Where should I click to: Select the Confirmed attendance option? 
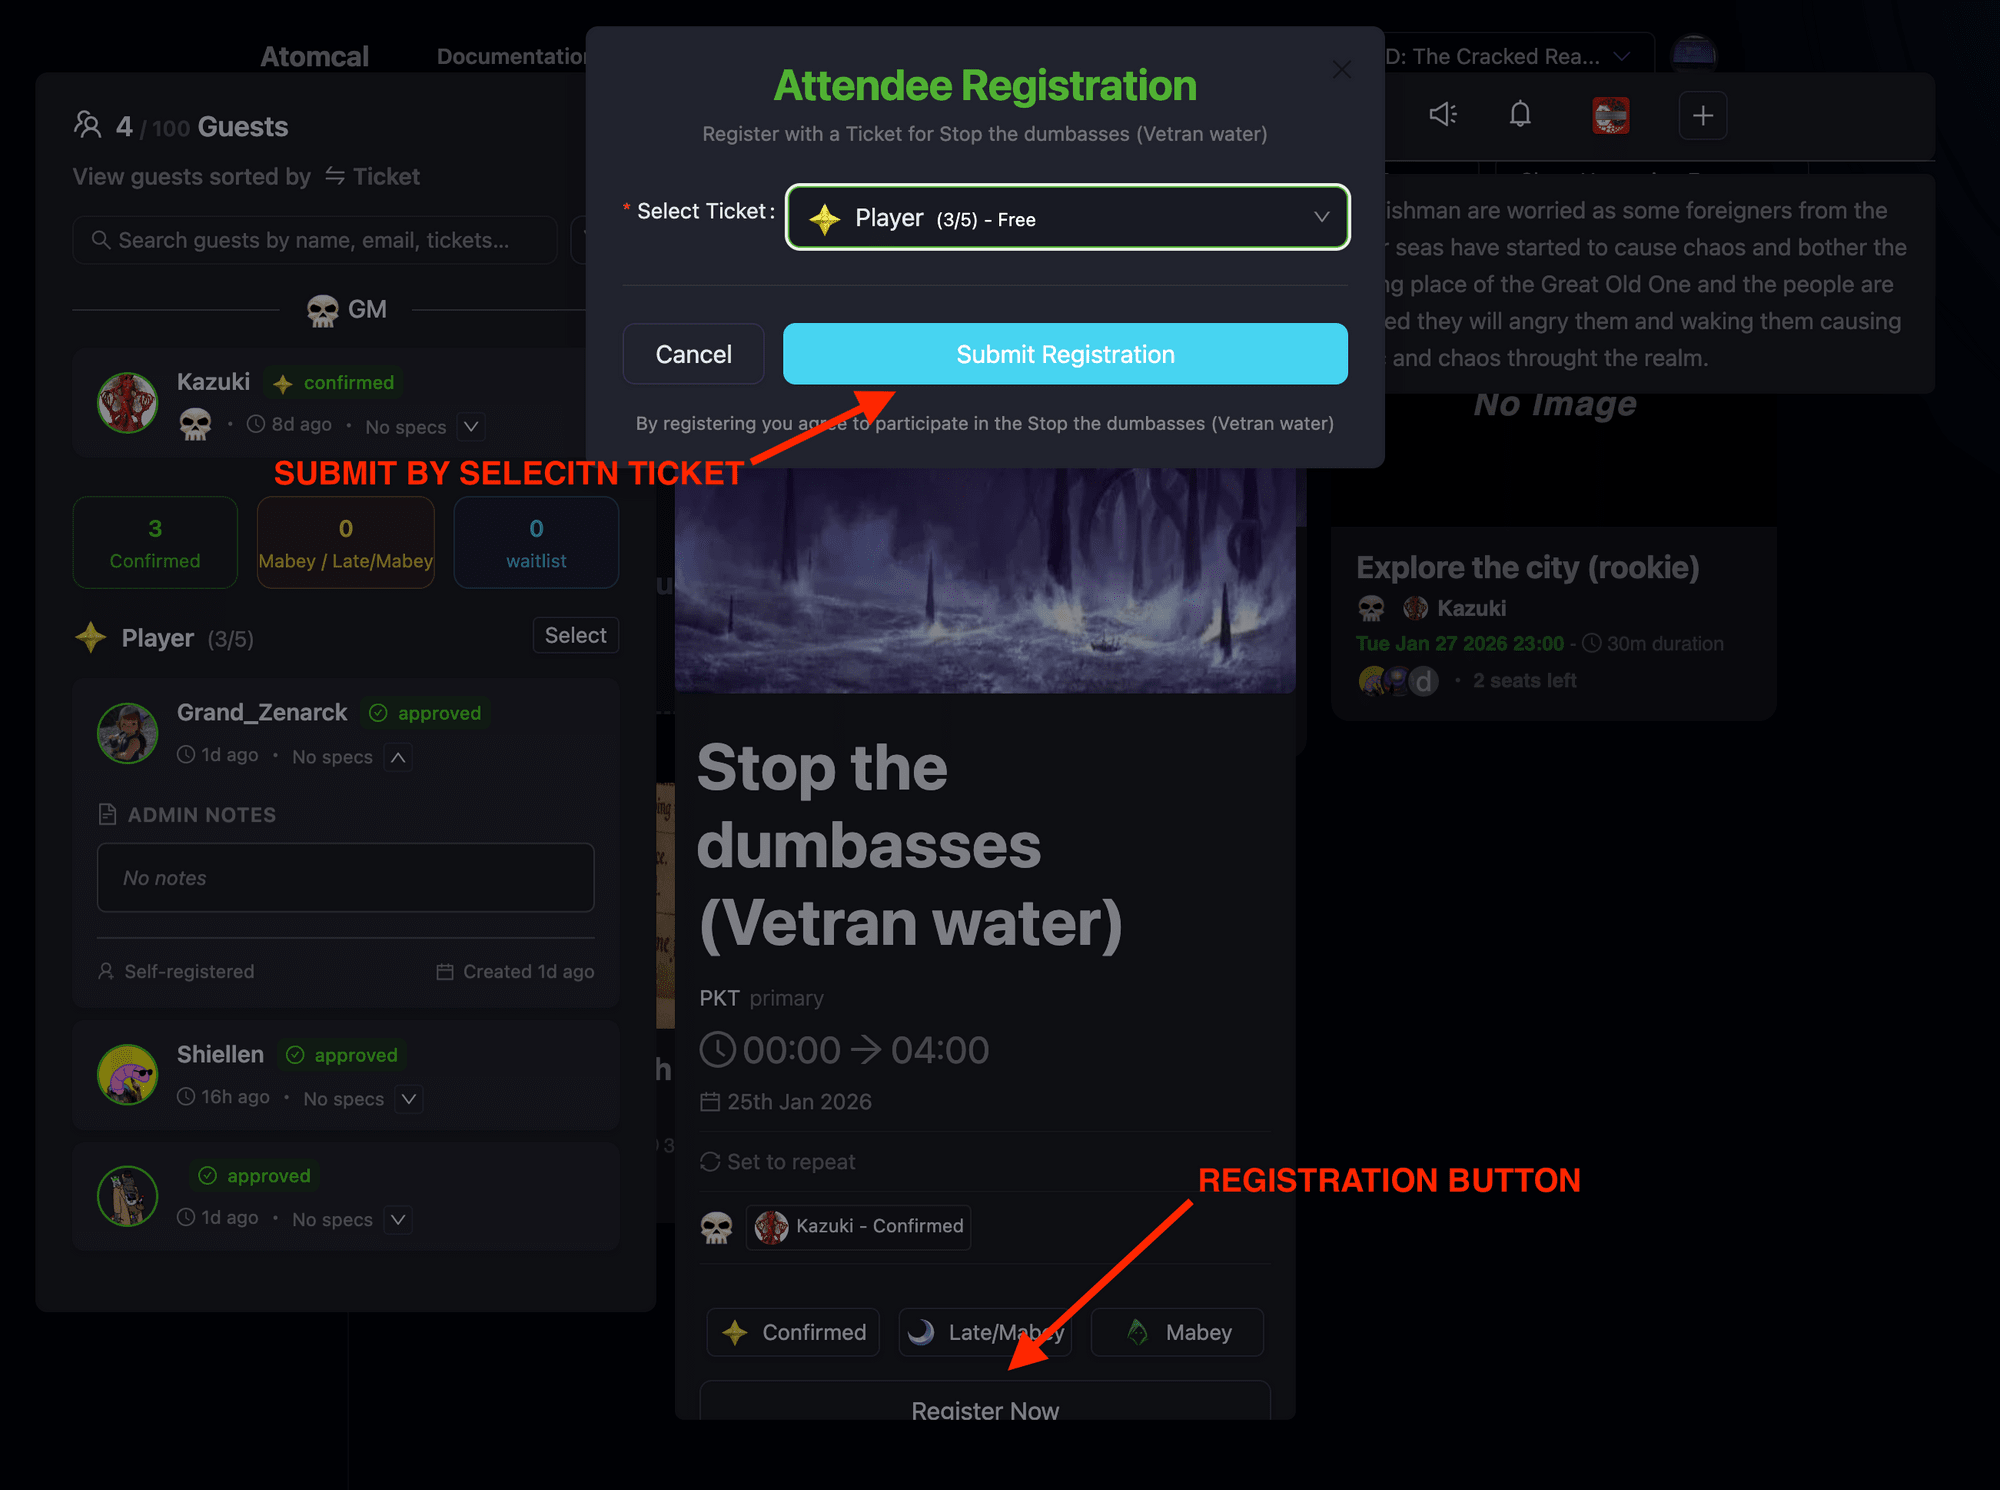(x=793, y=1332)
